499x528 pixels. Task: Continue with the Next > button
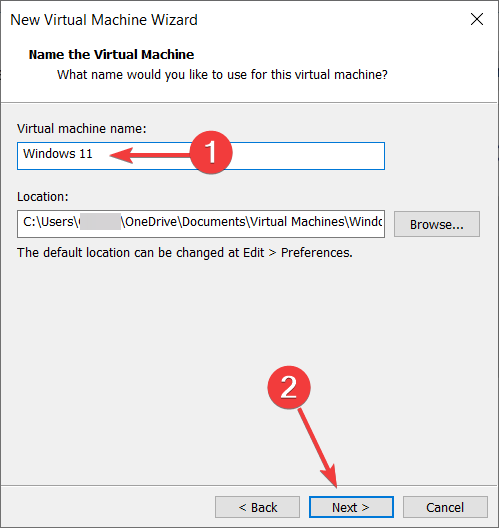tap(351, 507)
